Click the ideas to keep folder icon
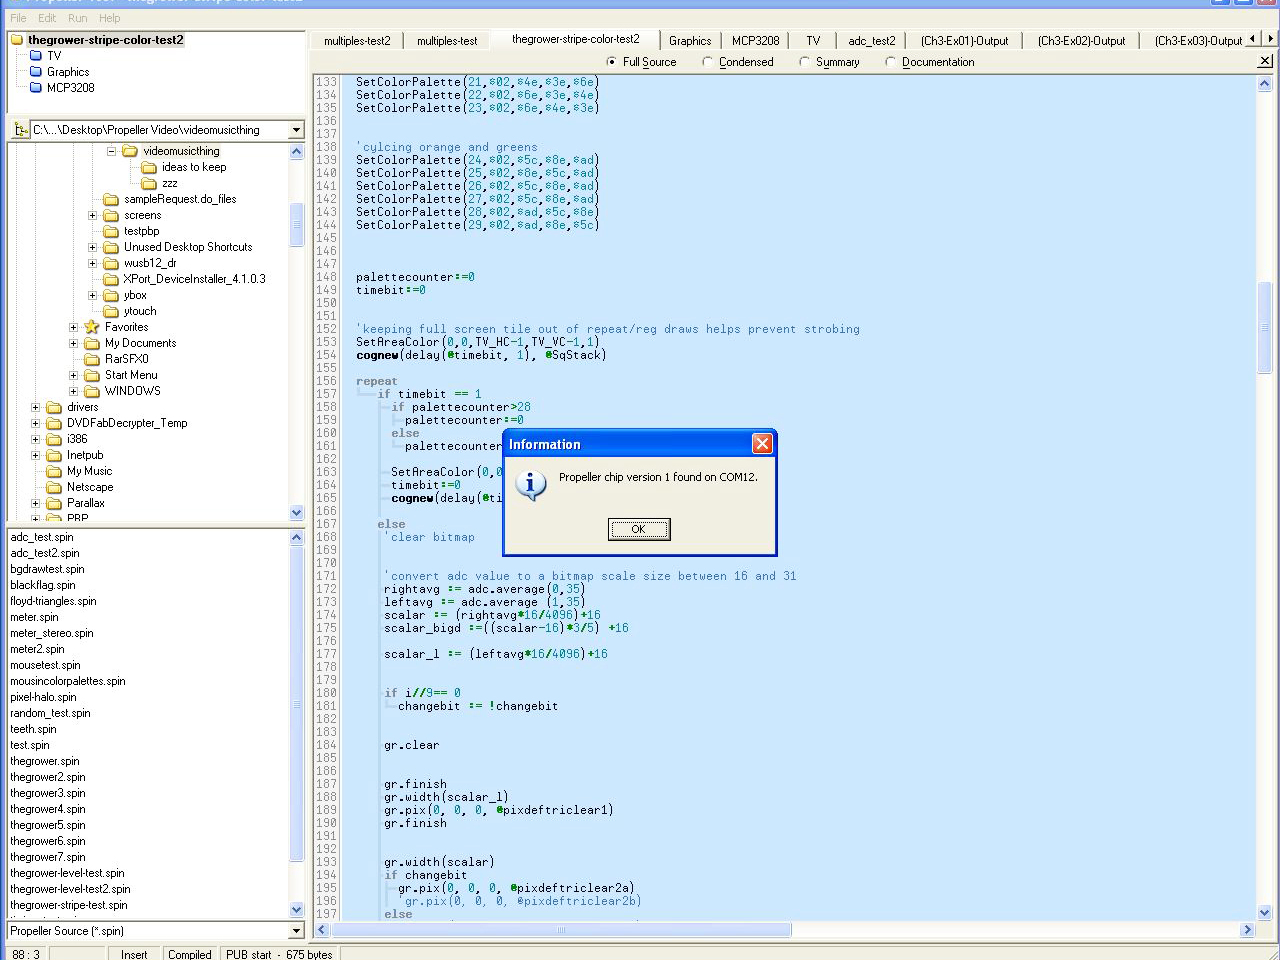Image resolution: width=1280 pixels, height=960 pixels. click(149, 167)
